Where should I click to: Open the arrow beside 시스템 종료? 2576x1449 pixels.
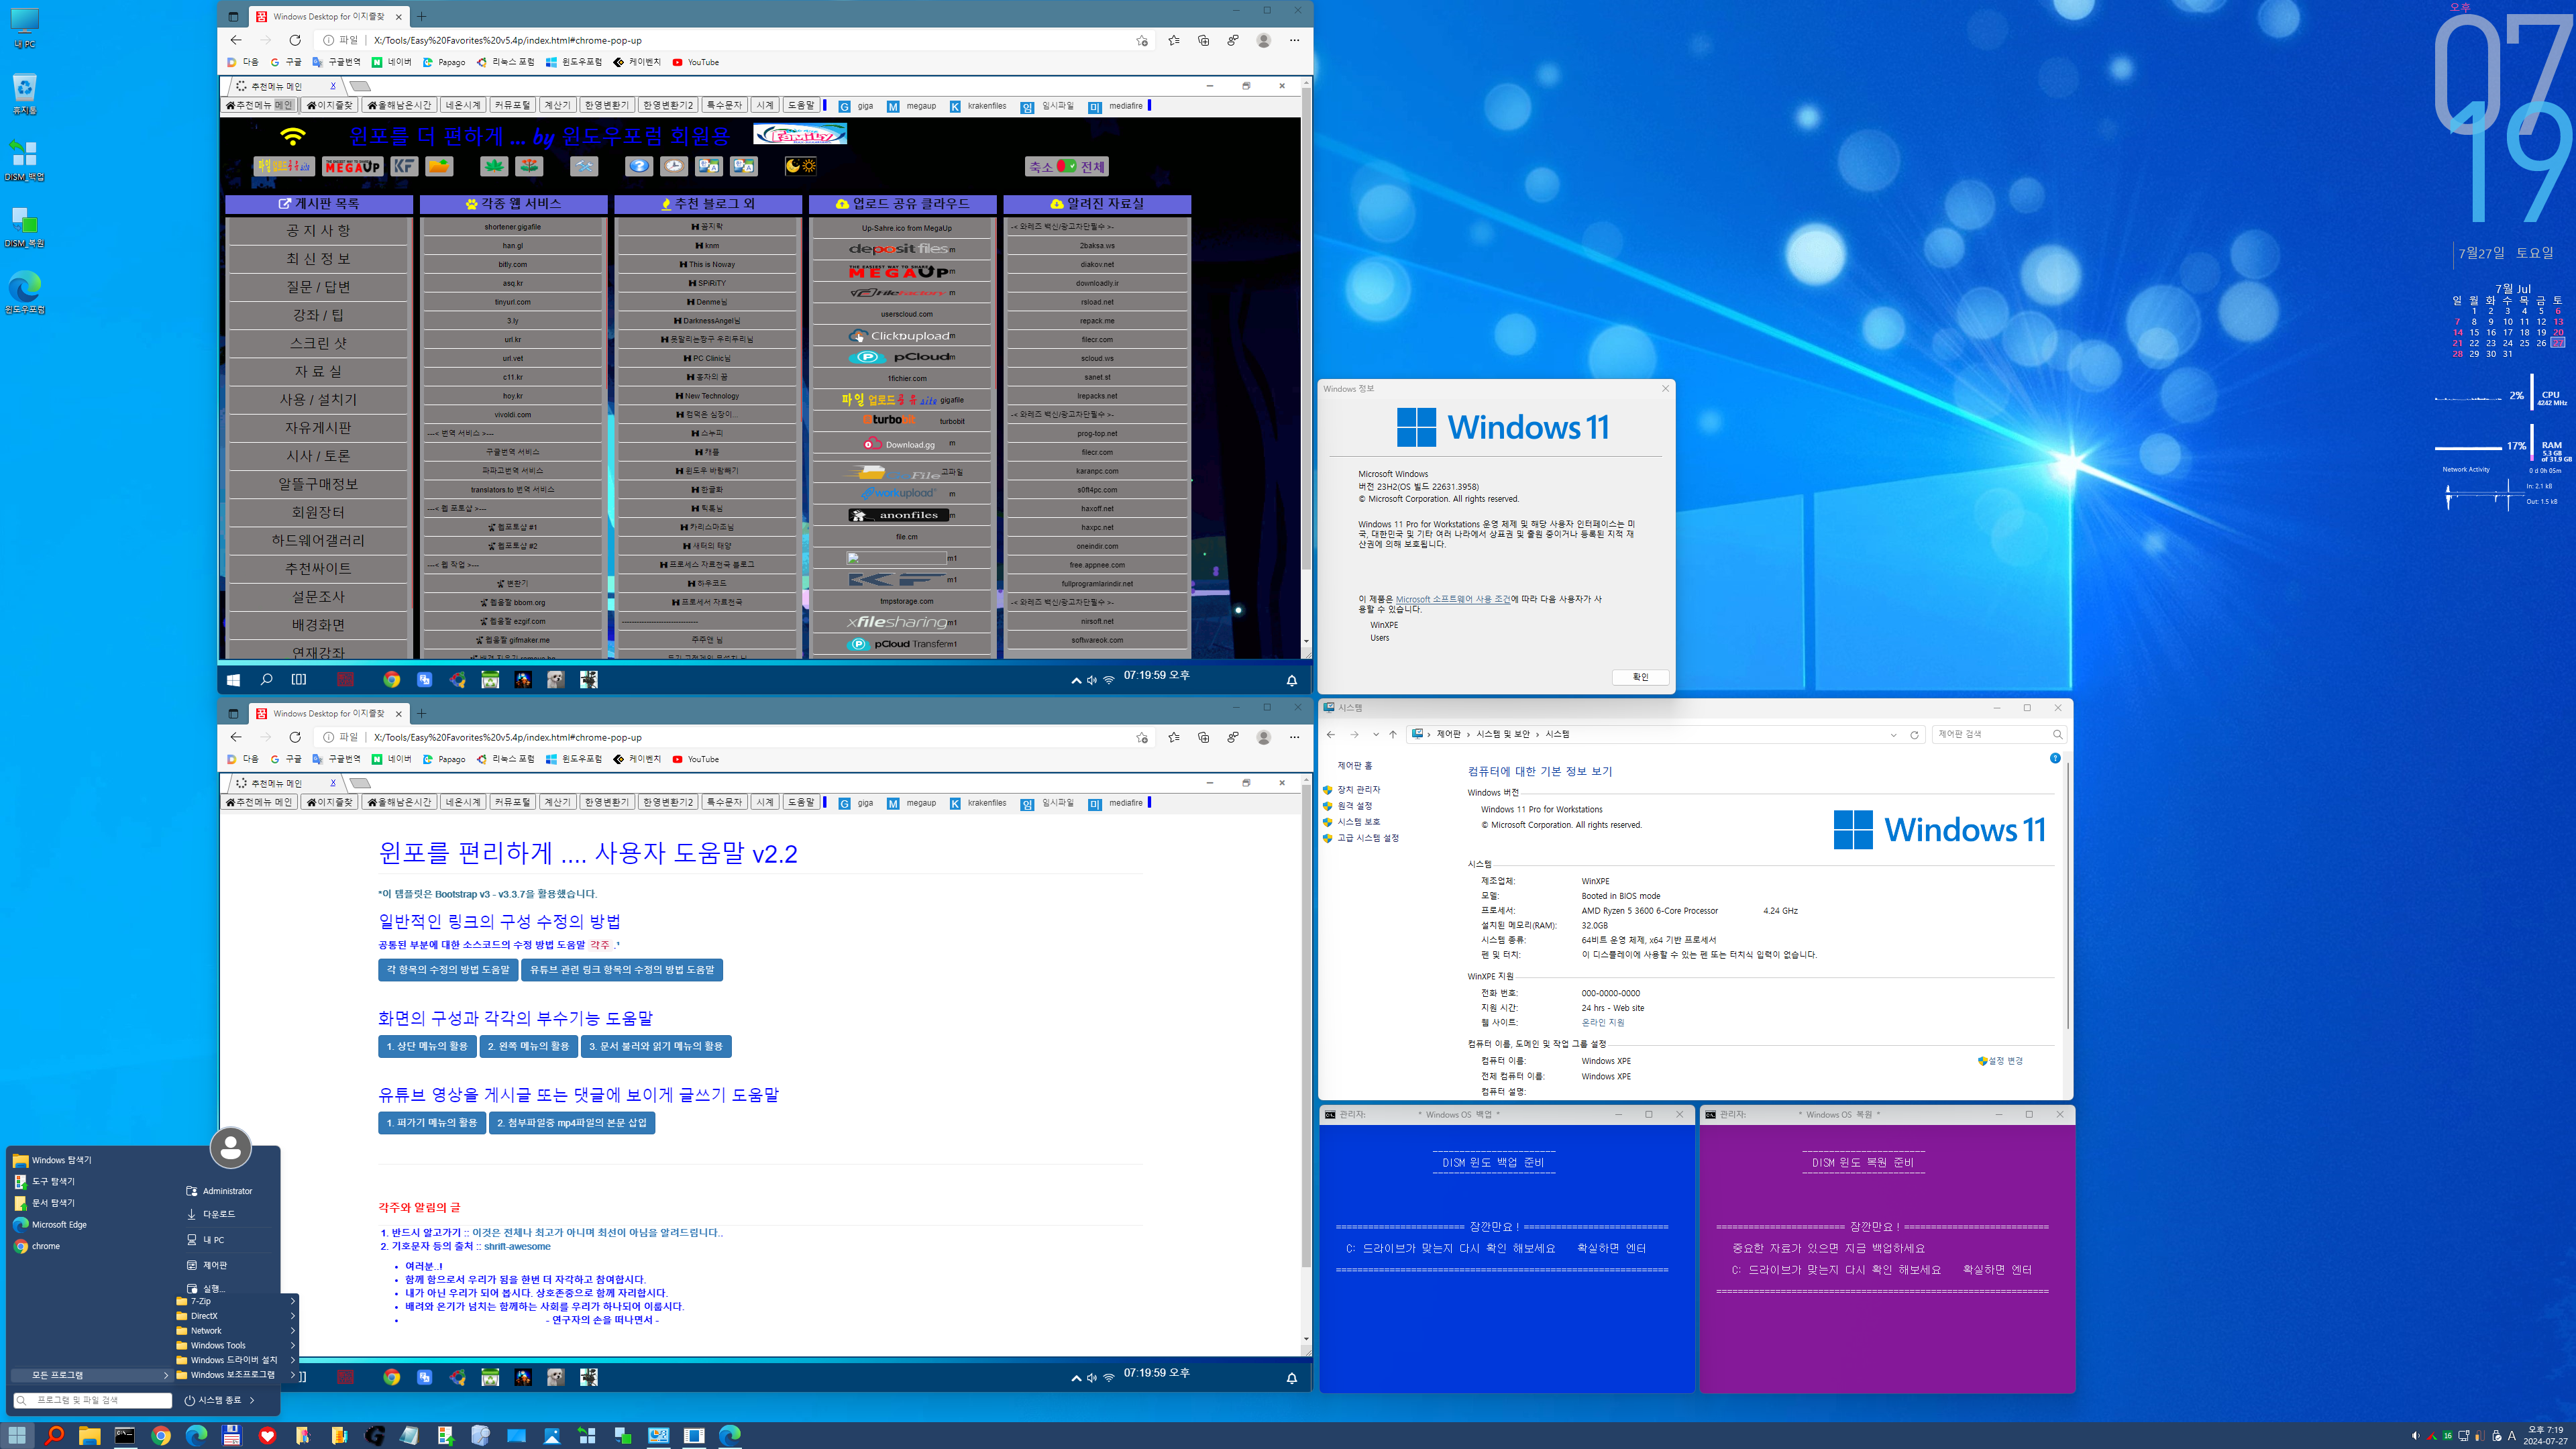point(252,1400)
